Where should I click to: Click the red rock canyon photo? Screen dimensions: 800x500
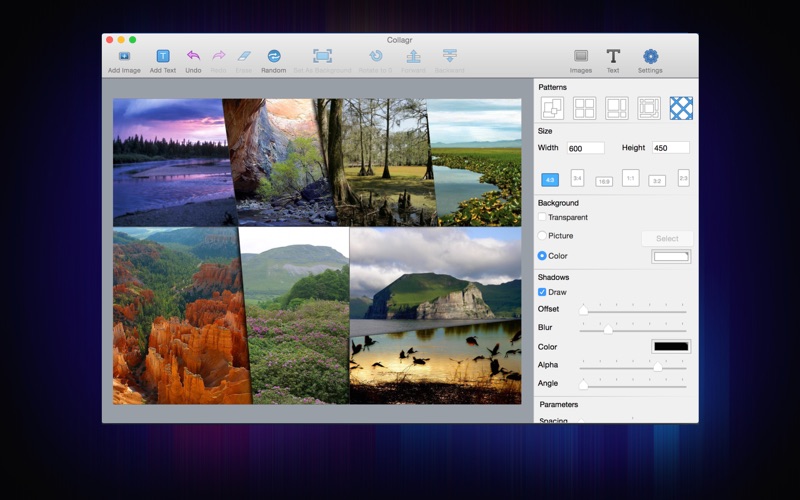[278, 162]
